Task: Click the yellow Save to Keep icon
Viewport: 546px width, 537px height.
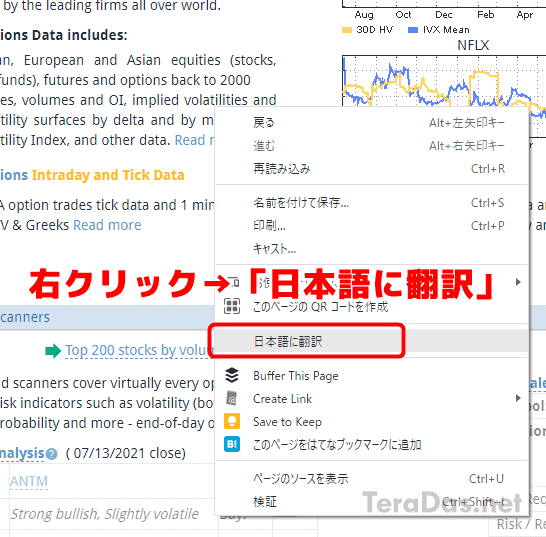Action: [x=232, y=421]
